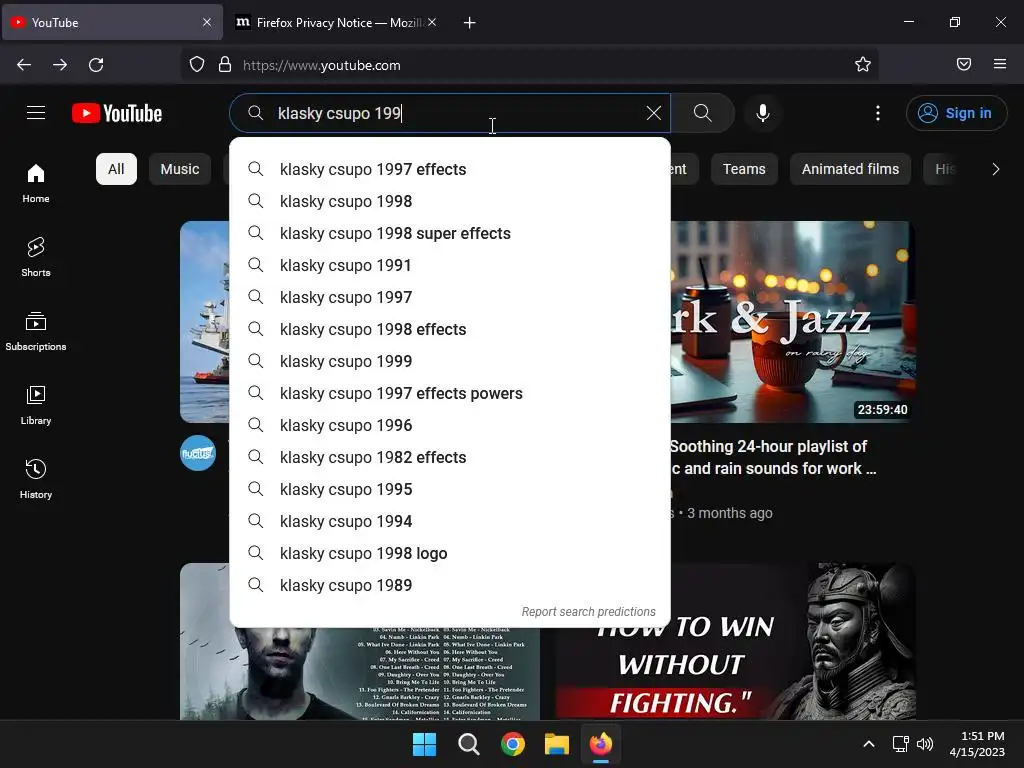Open the YouTube guide hamburger menu
Viewport: 1024px width, 768px height.
[36, 113]
